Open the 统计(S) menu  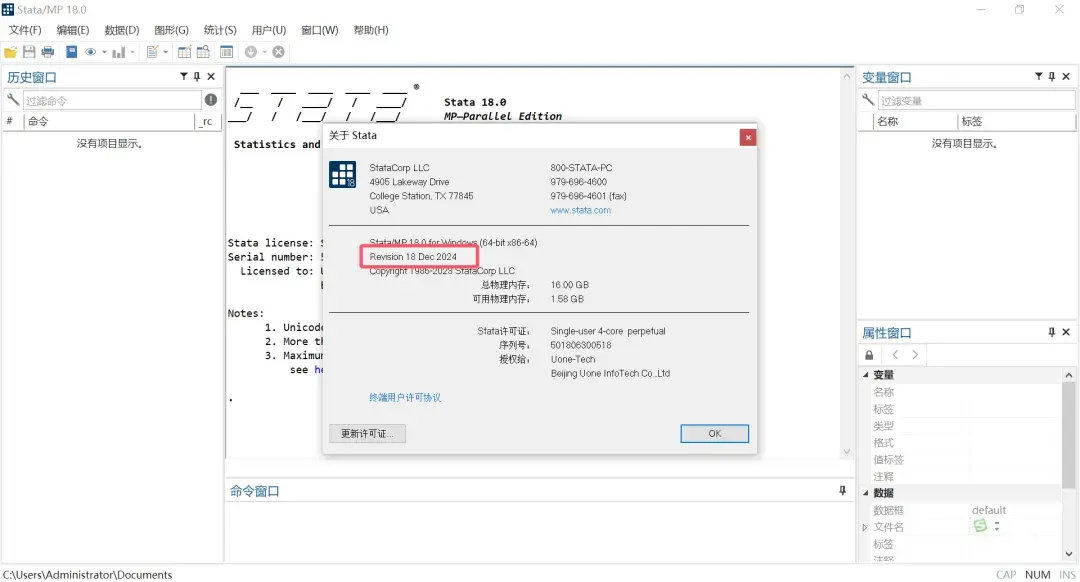tap(219, 30)
